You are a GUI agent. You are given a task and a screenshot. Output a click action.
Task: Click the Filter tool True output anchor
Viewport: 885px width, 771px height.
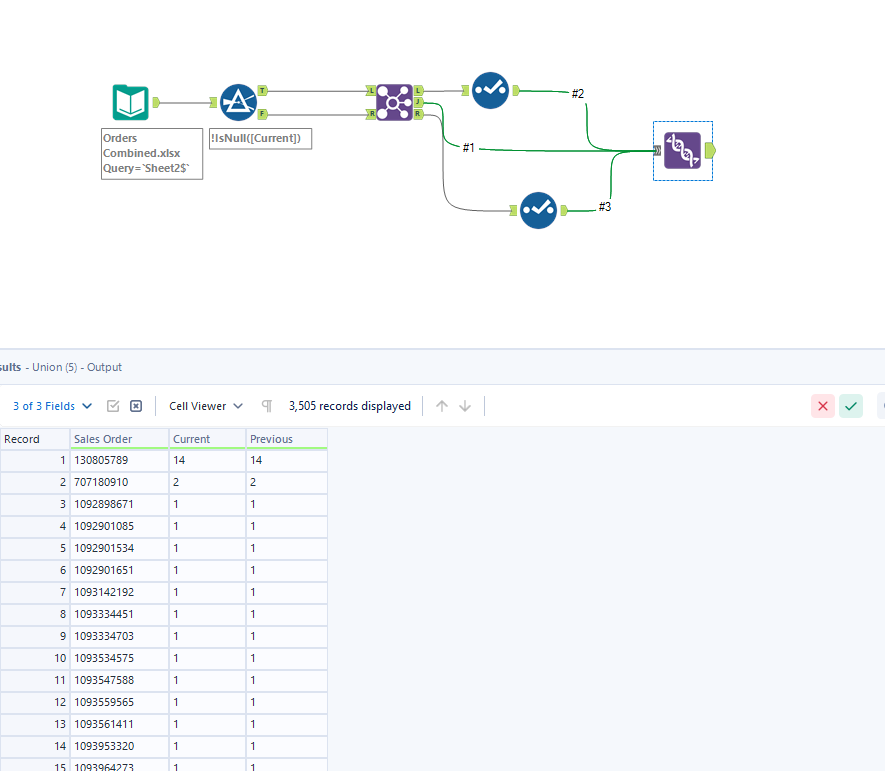pos(262,90)
